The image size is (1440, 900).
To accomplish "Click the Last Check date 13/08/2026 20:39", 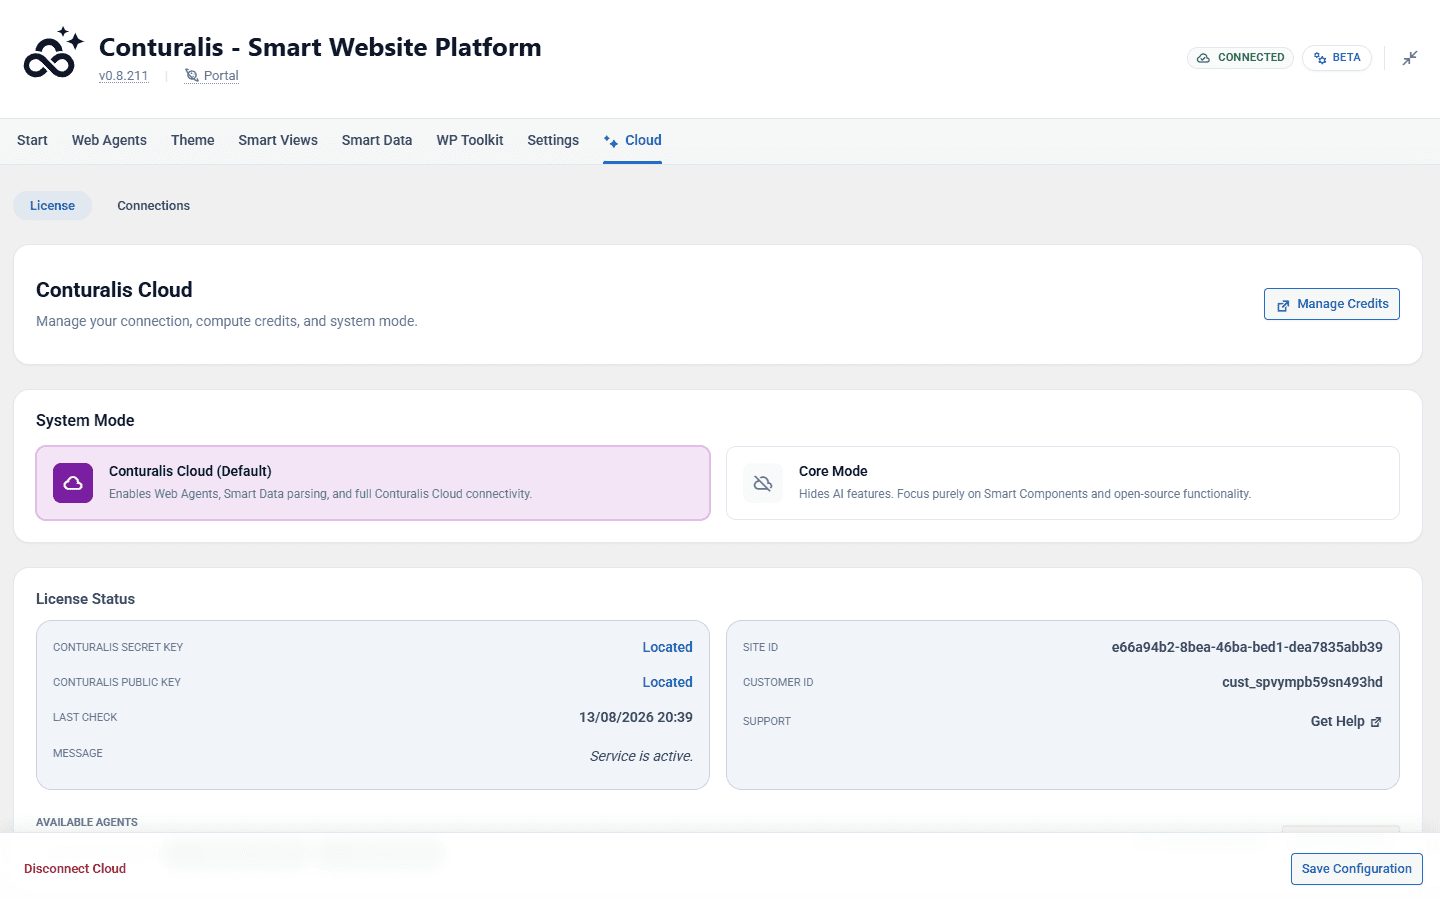I will (x=636, y=717).
